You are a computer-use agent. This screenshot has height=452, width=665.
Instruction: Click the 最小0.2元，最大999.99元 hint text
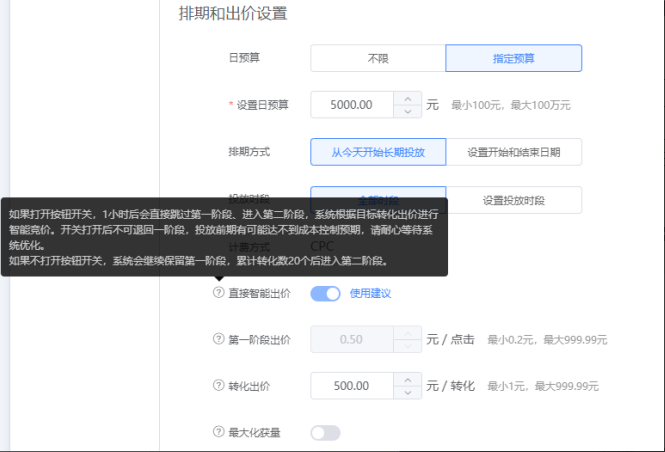[547, 340]
